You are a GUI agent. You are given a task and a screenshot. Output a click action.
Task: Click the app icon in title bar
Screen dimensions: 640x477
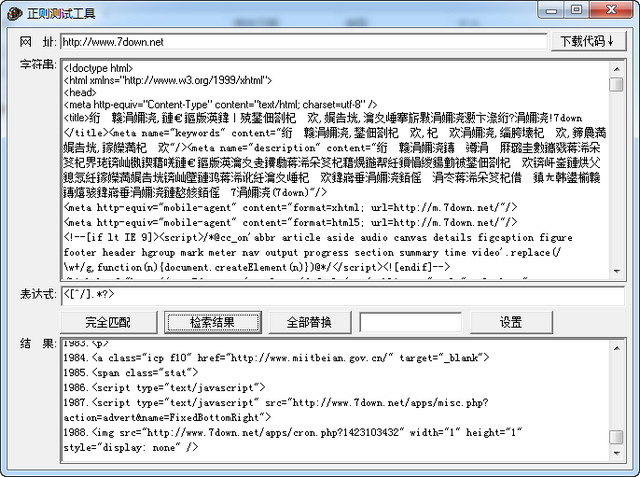point(12,13)
